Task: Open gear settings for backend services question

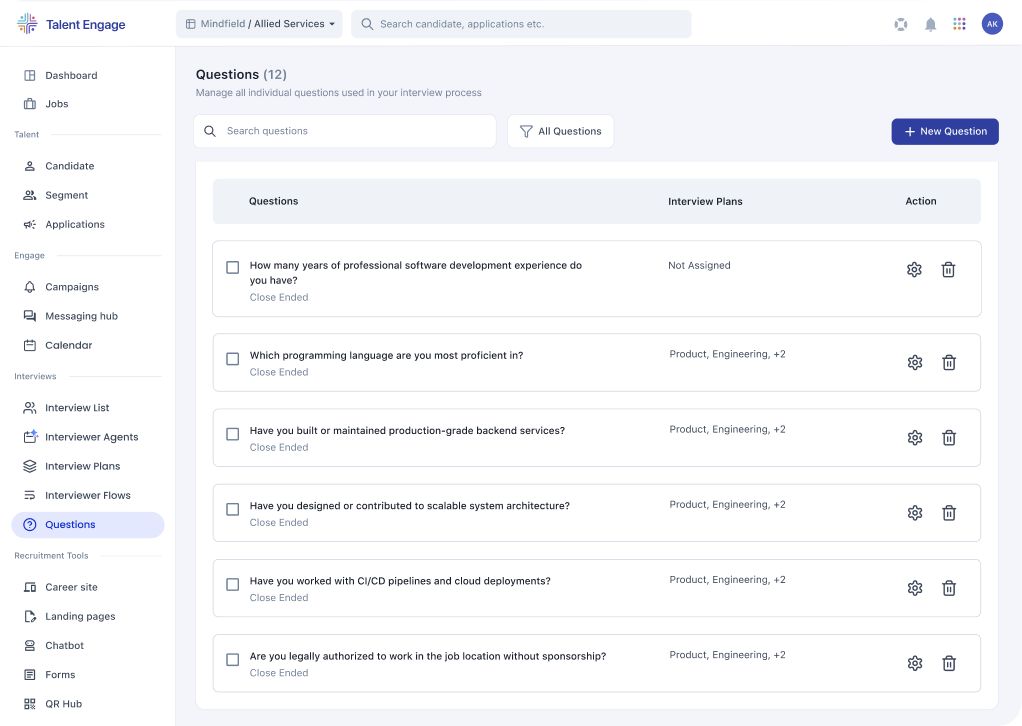Action: tap(914, 437)
